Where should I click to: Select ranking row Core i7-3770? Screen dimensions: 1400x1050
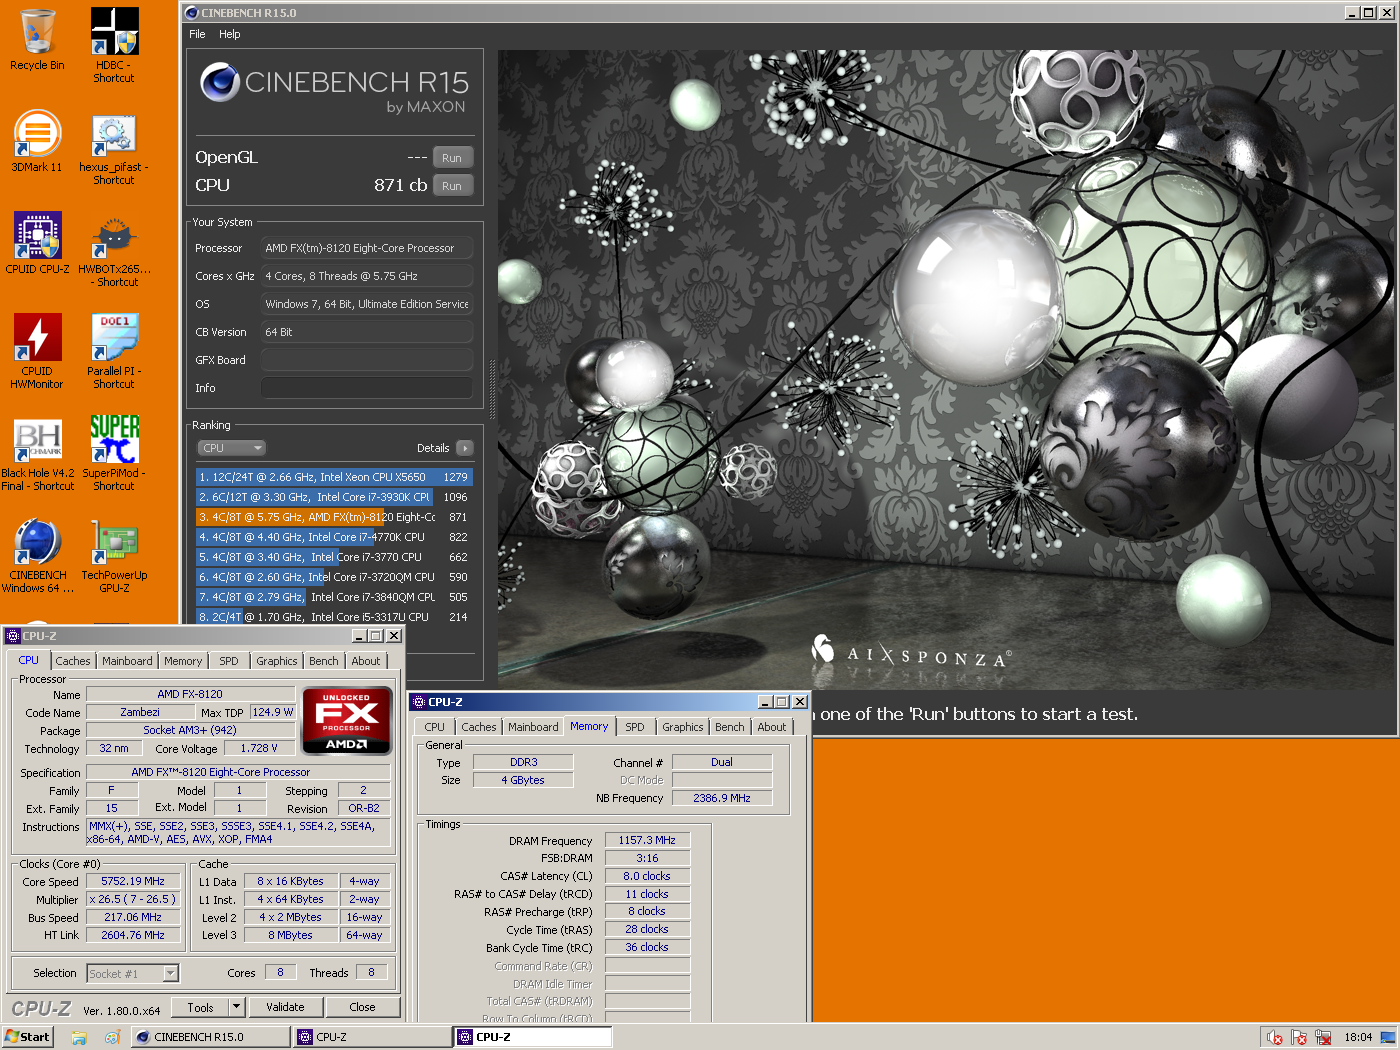[x=334, y=557]
